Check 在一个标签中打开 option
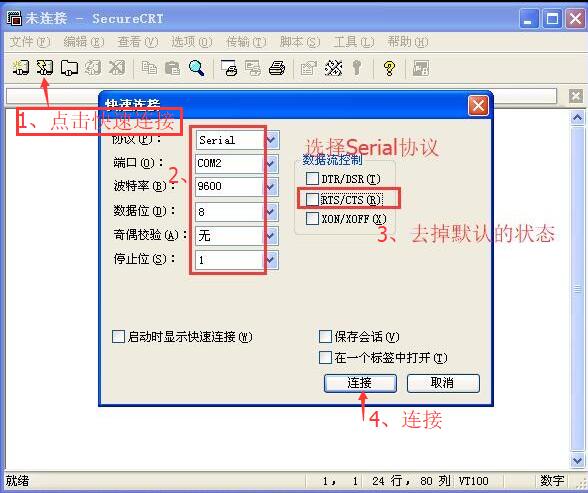 coord(325,357)
